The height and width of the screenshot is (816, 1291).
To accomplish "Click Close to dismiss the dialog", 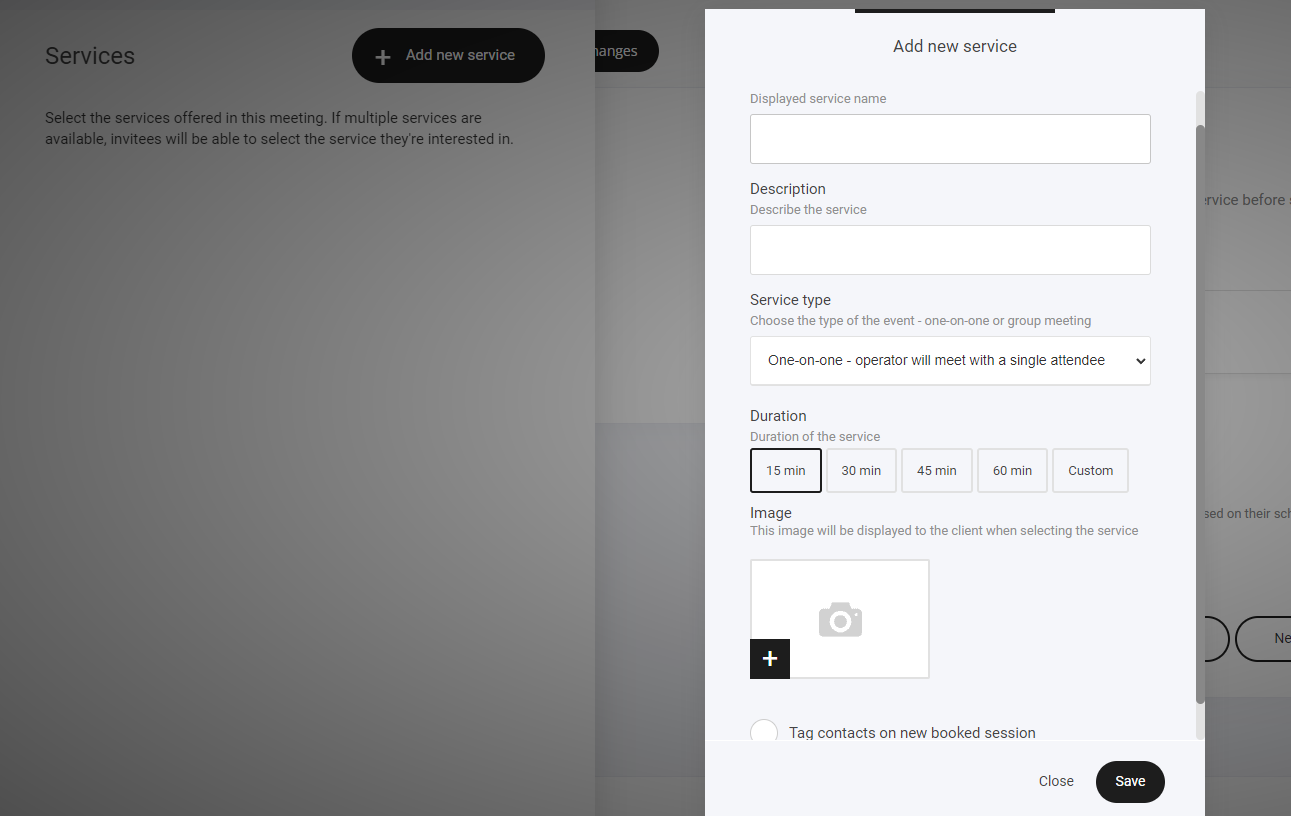I will click(x=1056, y=782).
